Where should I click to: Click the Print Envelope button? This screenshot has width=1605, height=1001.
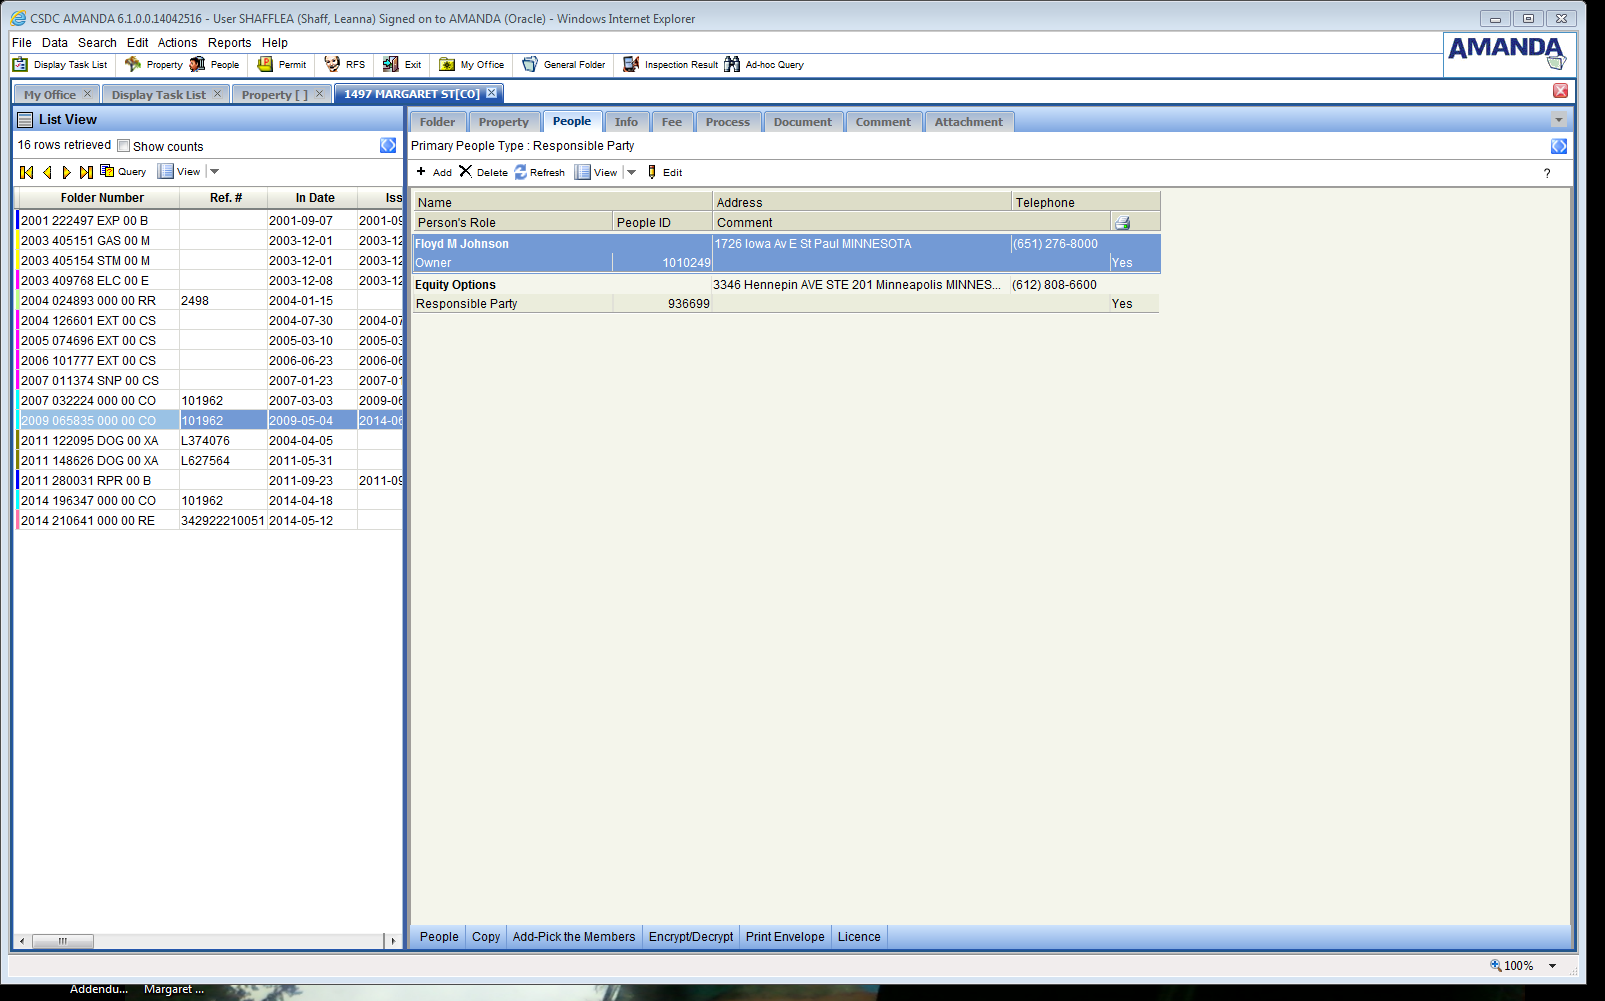tap(784, 937)
